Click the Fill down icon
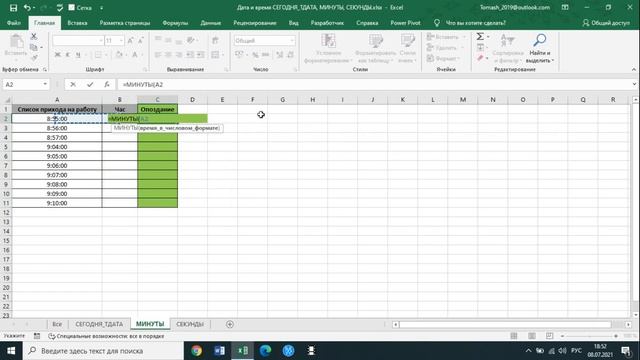Viewport: 640px width, 360px height. tap(481, 47)
